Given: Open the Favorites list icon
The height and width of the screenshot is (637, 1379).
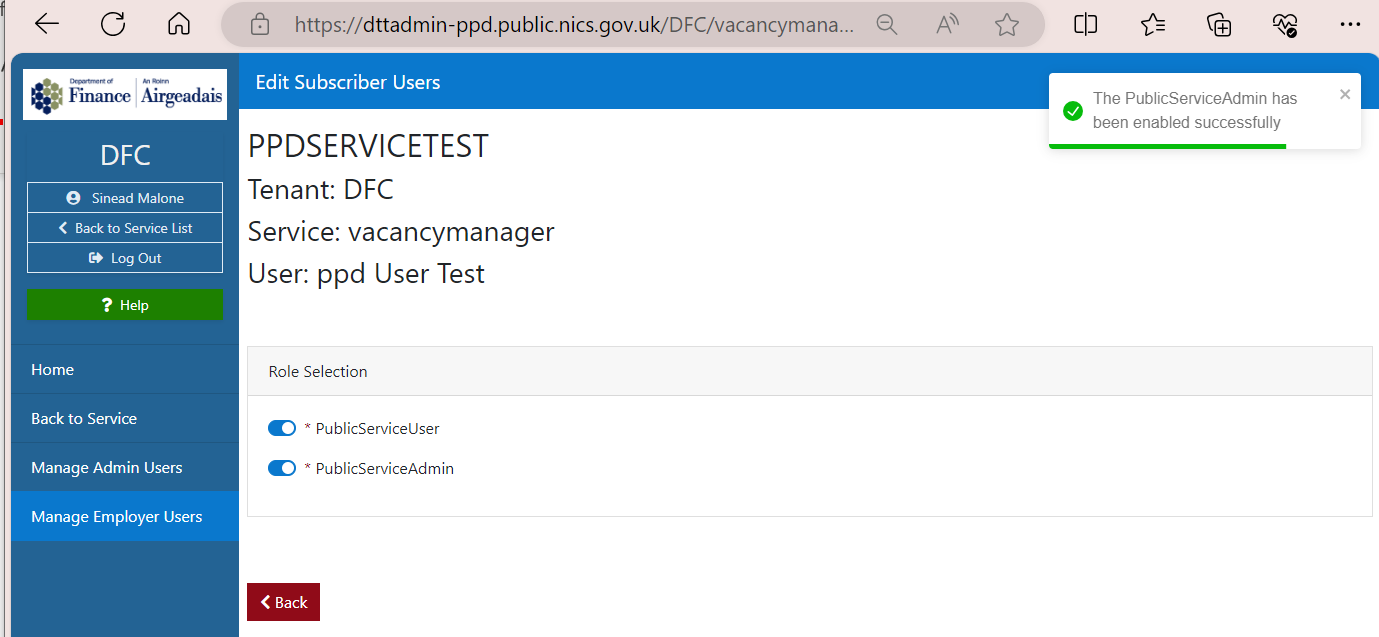Looking at the screenshot, I should [1153, 24].
